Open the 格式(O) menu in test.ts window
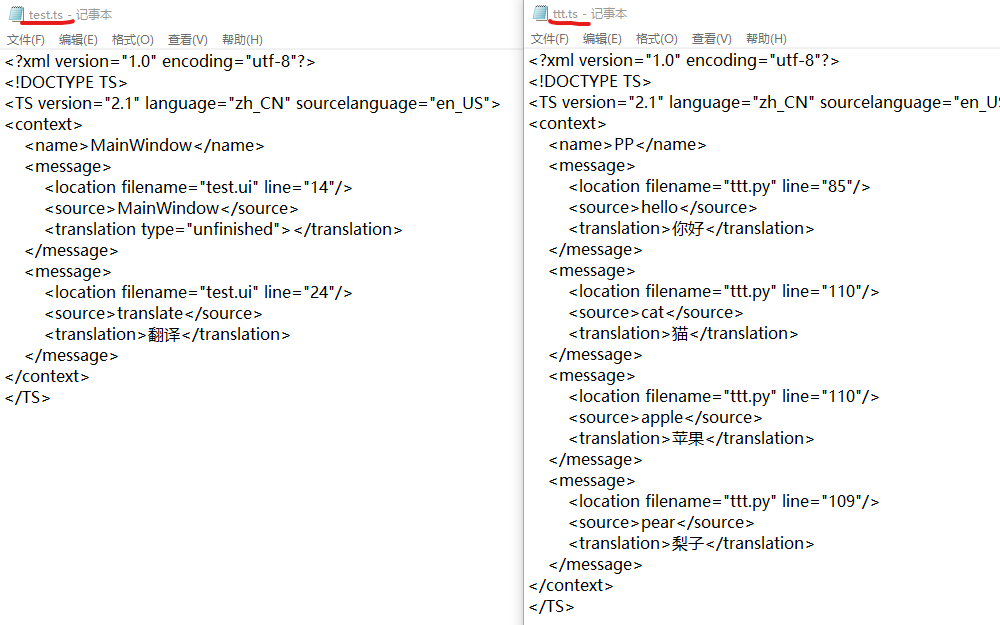1000x625 pixels. click(132, 39)
